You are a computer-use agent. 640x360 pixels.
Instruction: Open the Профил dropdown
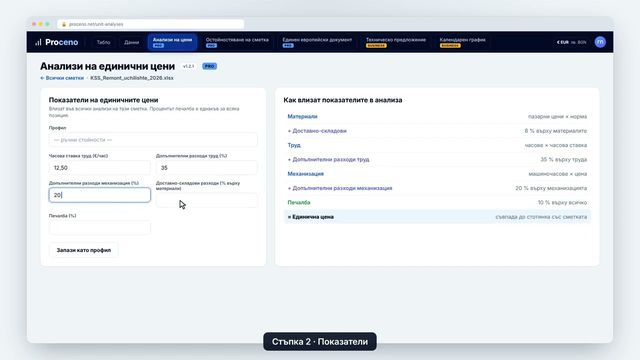click(x=153, y=140)
